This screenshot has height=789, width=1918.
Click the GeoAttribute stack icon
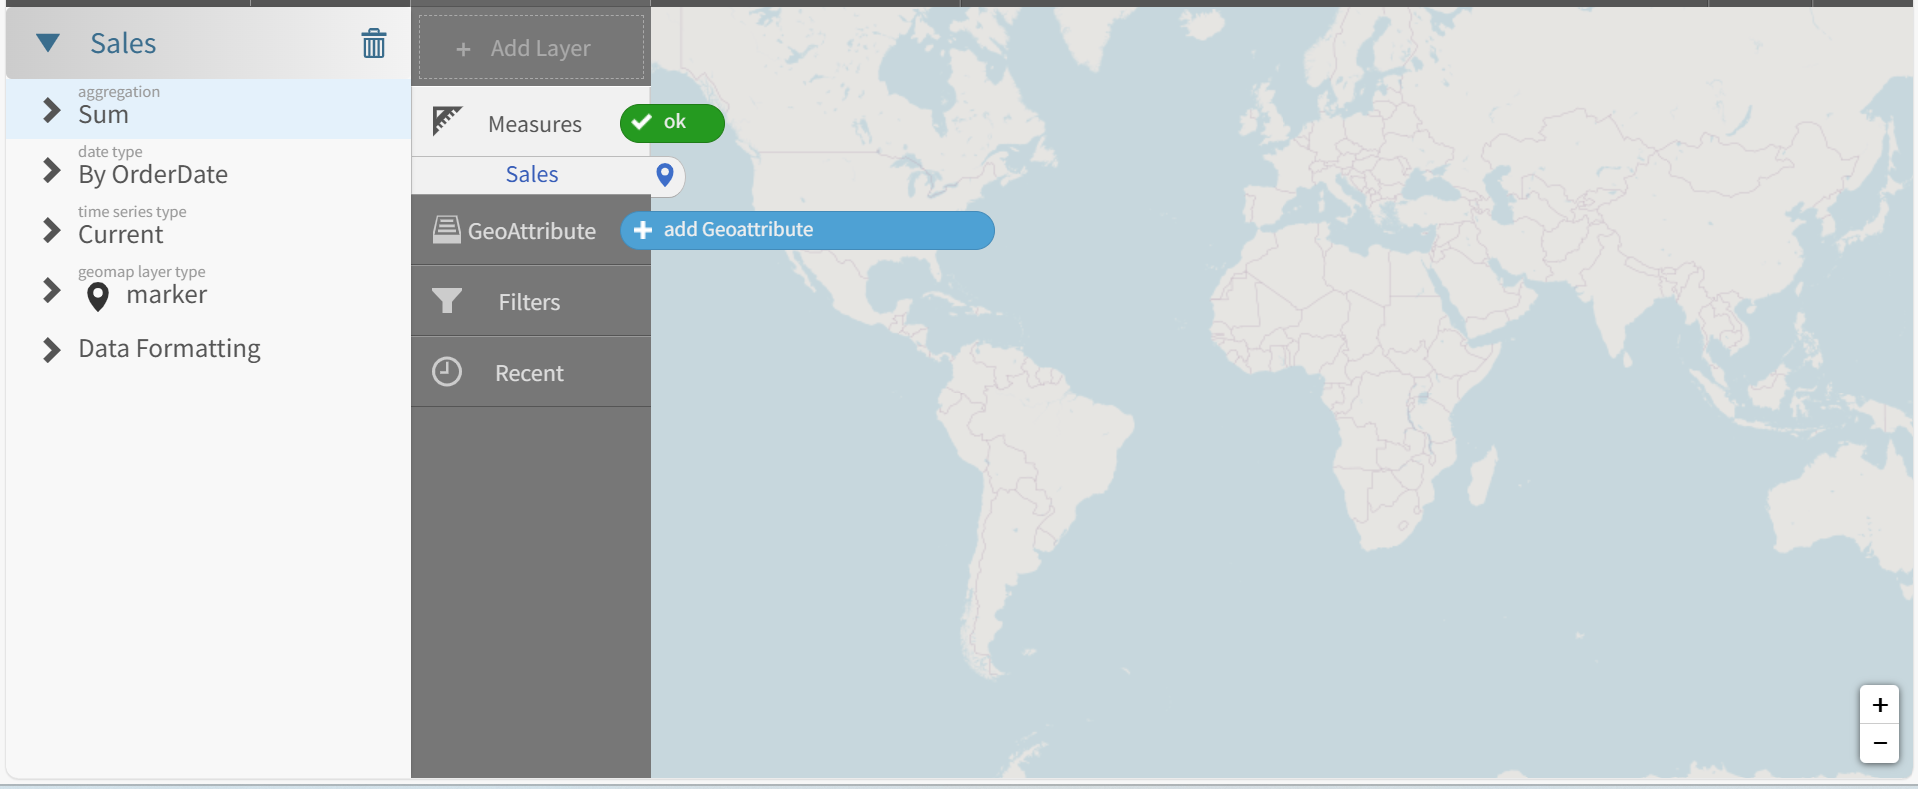click(x=447, y=230)
